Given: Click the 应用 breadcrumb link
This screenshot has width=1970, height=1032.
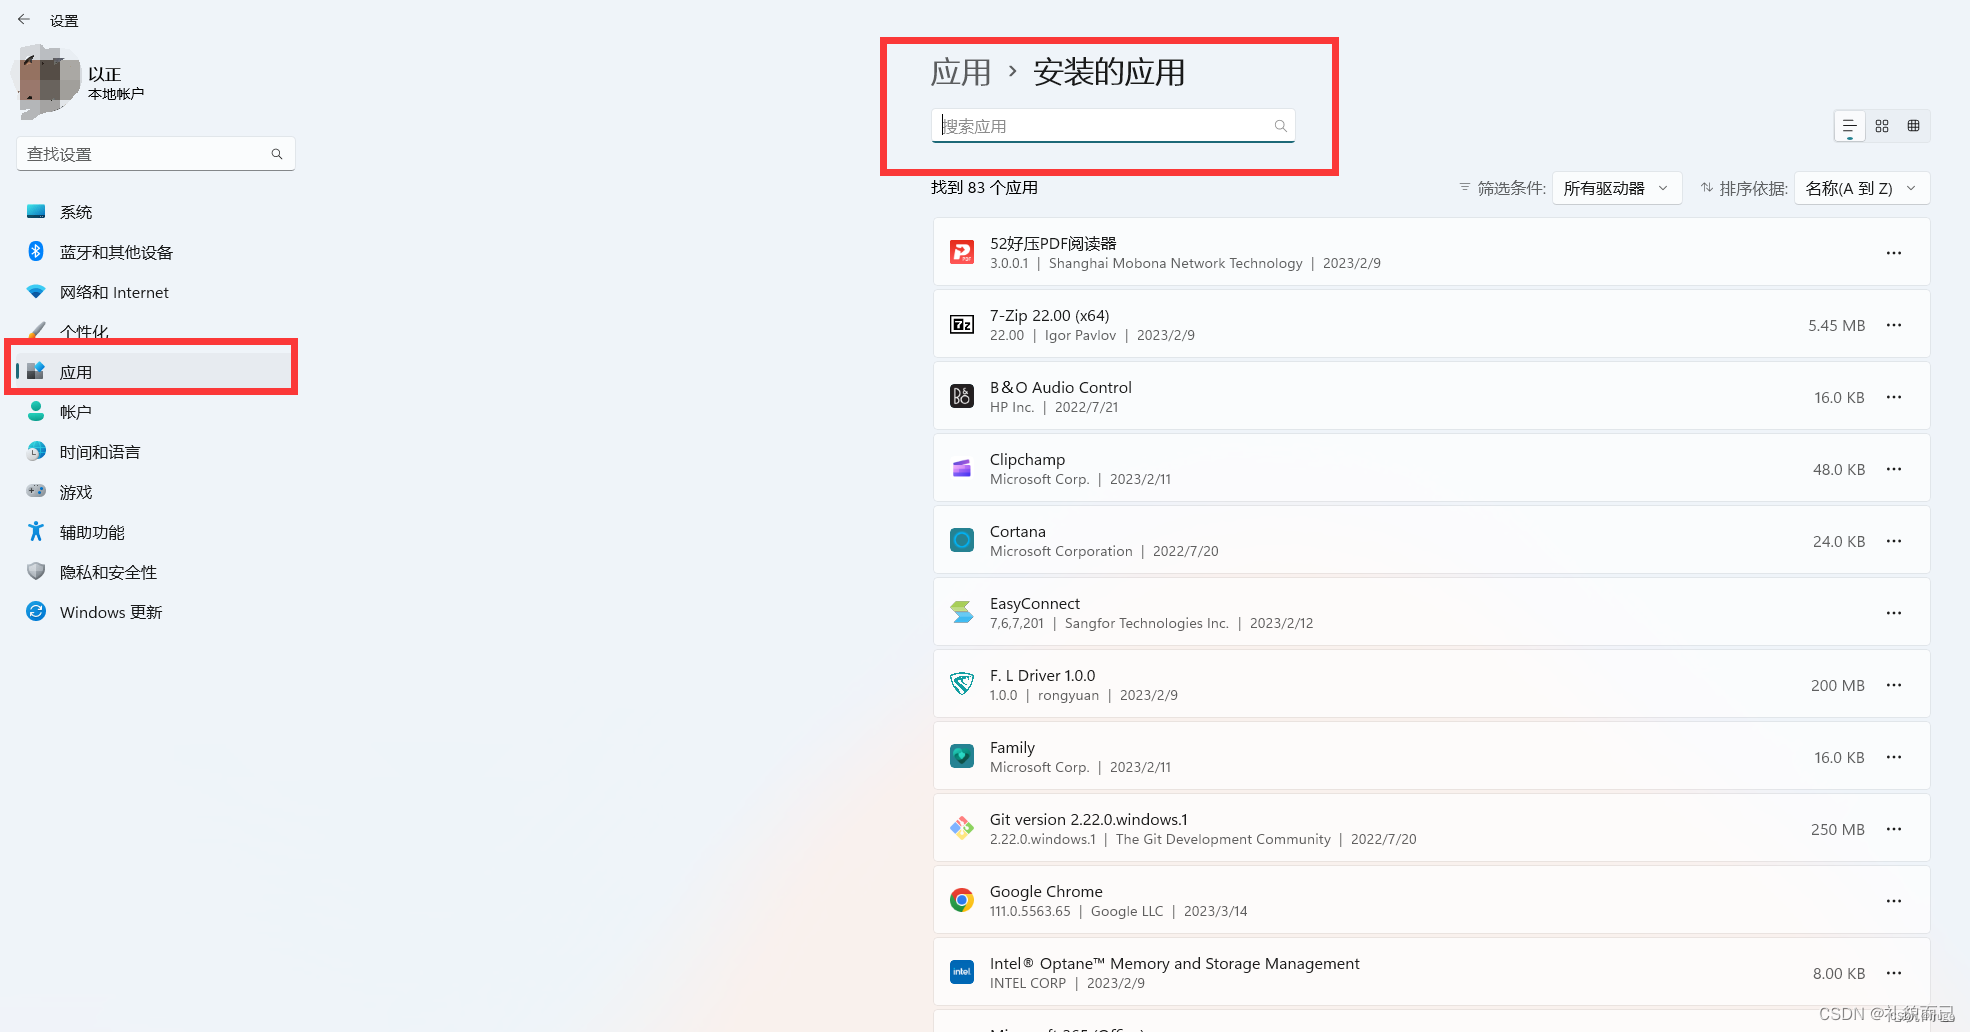Looking at the screenshot, I should pyautogui.click(x=959, y=72).
